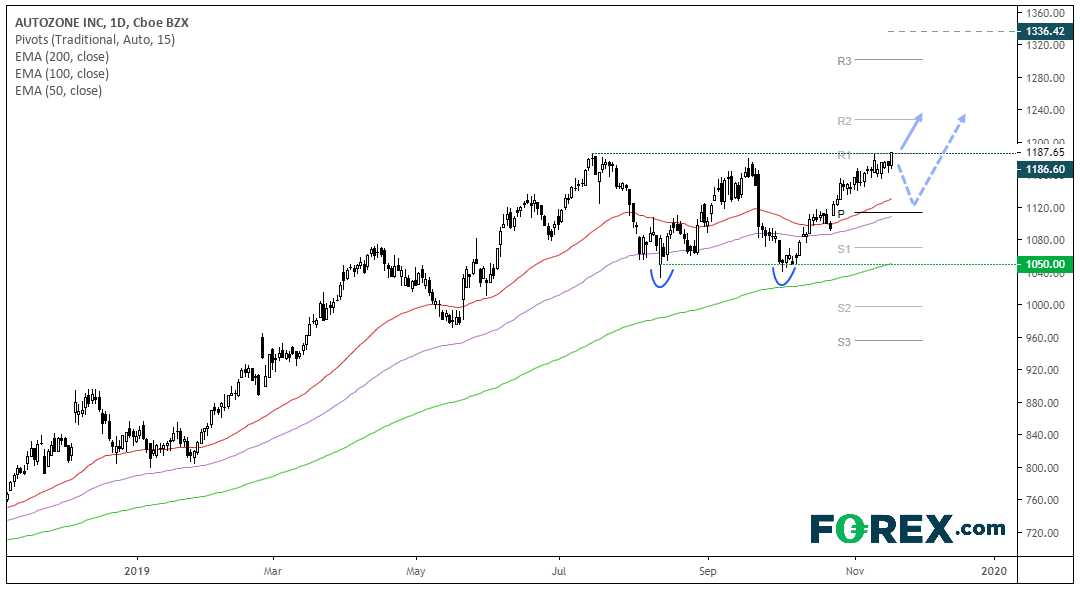Click the 1336.42 price label
The image size is (1080, 592).
coord(1045,31)
